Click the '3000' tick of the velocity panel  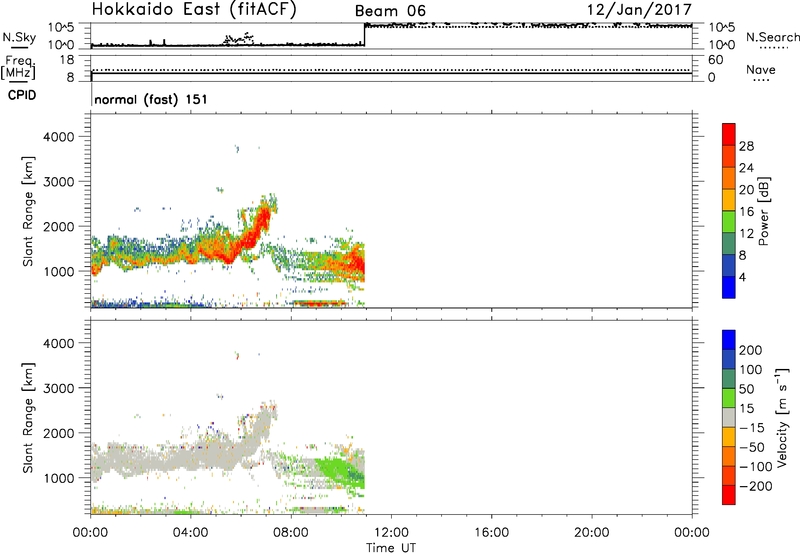pyautogui.click(x=58, y=388)
